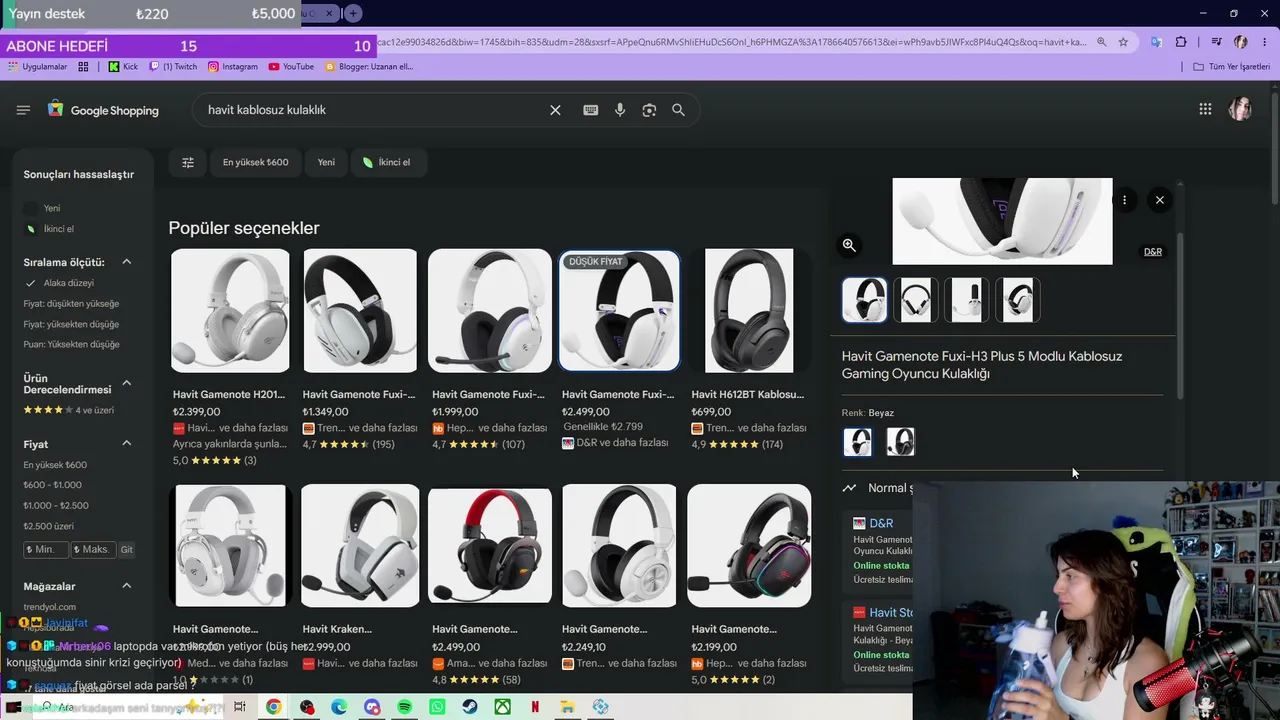Image resolution: width=1280 pixels, height=720 pixels.
Task: Open the Google apps grid
Action: pos(1205,109)
